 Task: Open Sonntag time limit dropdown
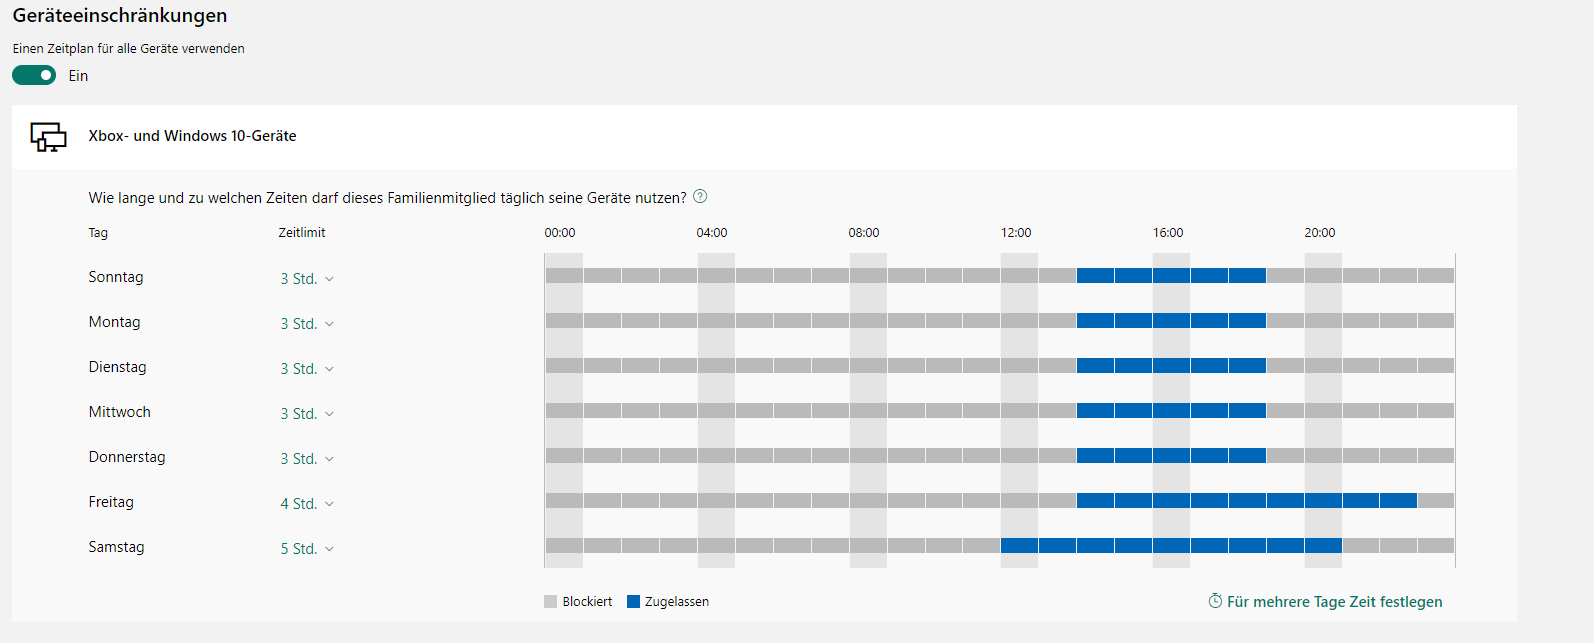click(307, 279)
